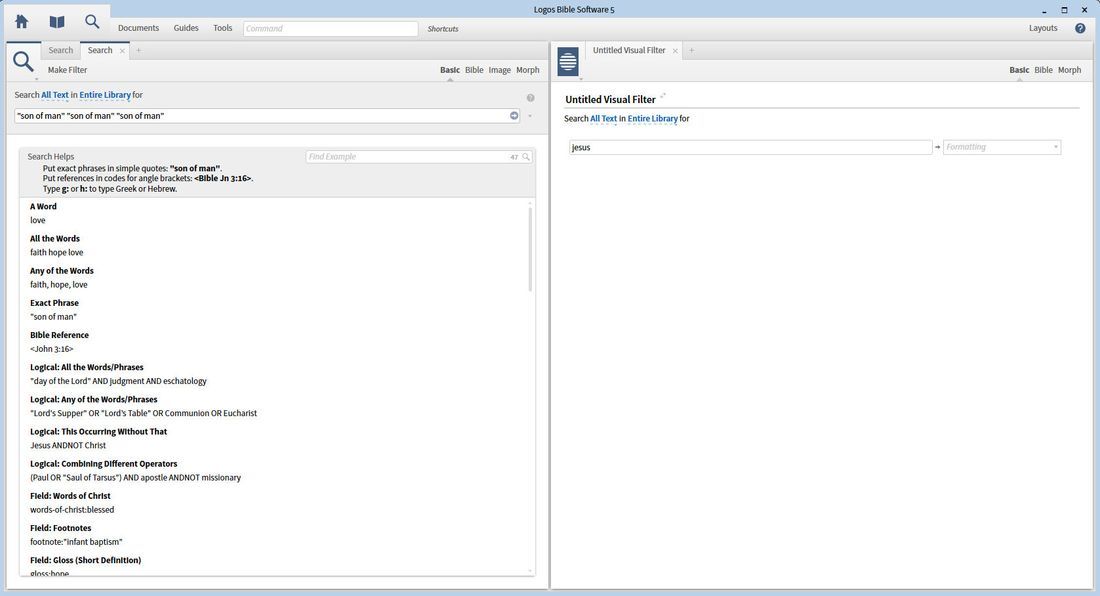Screen dimensions: 1100x596
Task: Select words-of-christ:blessed example
Action: click(72, 510)
